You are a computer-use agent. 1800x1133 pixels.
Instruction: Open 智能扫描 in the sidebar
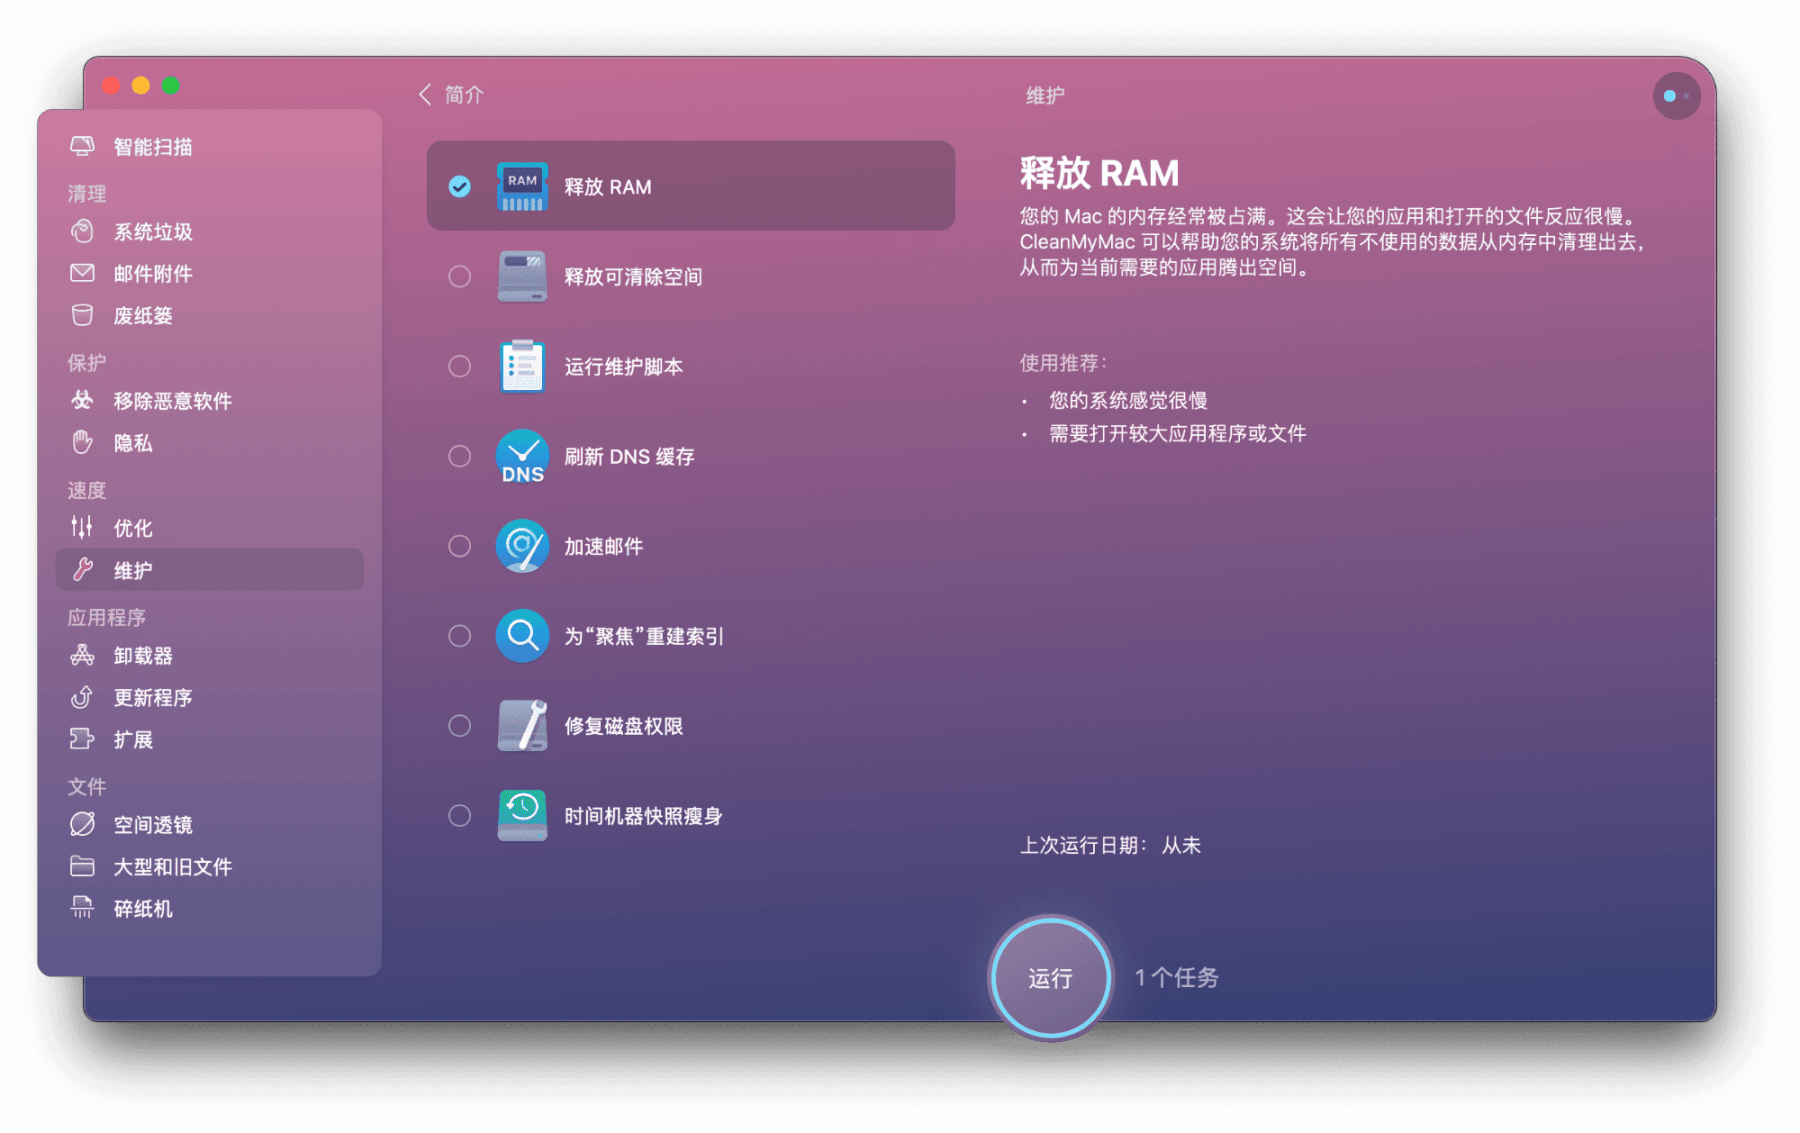(210, 147)
